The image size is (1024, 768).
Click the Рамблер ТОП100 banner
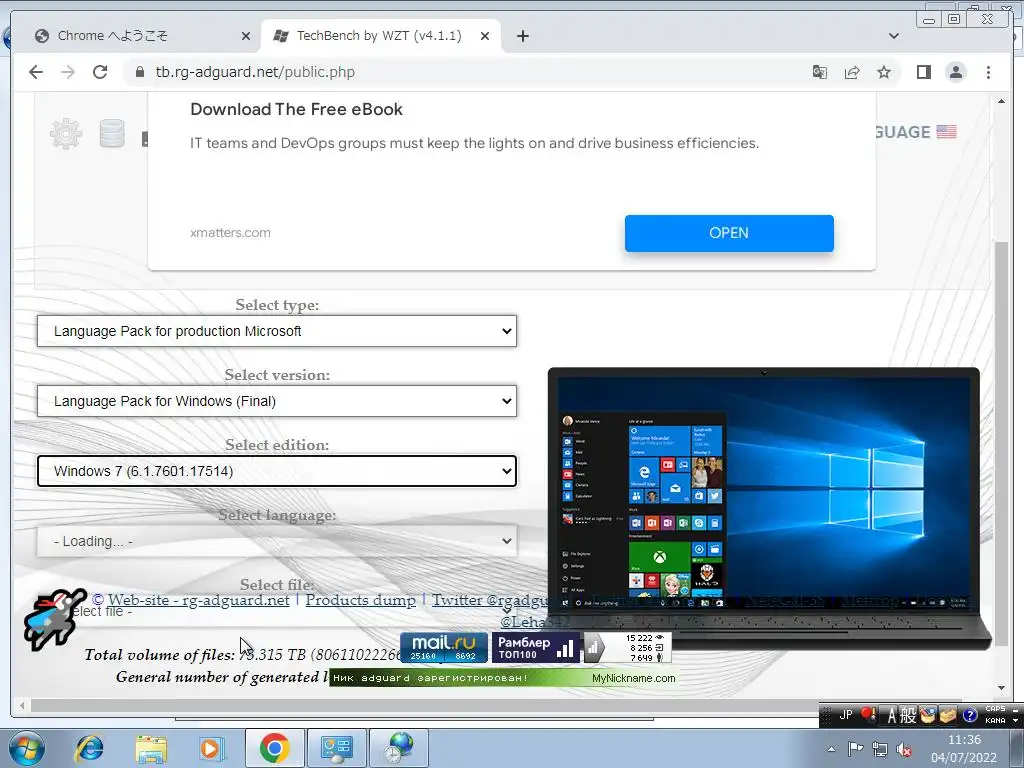536,647
